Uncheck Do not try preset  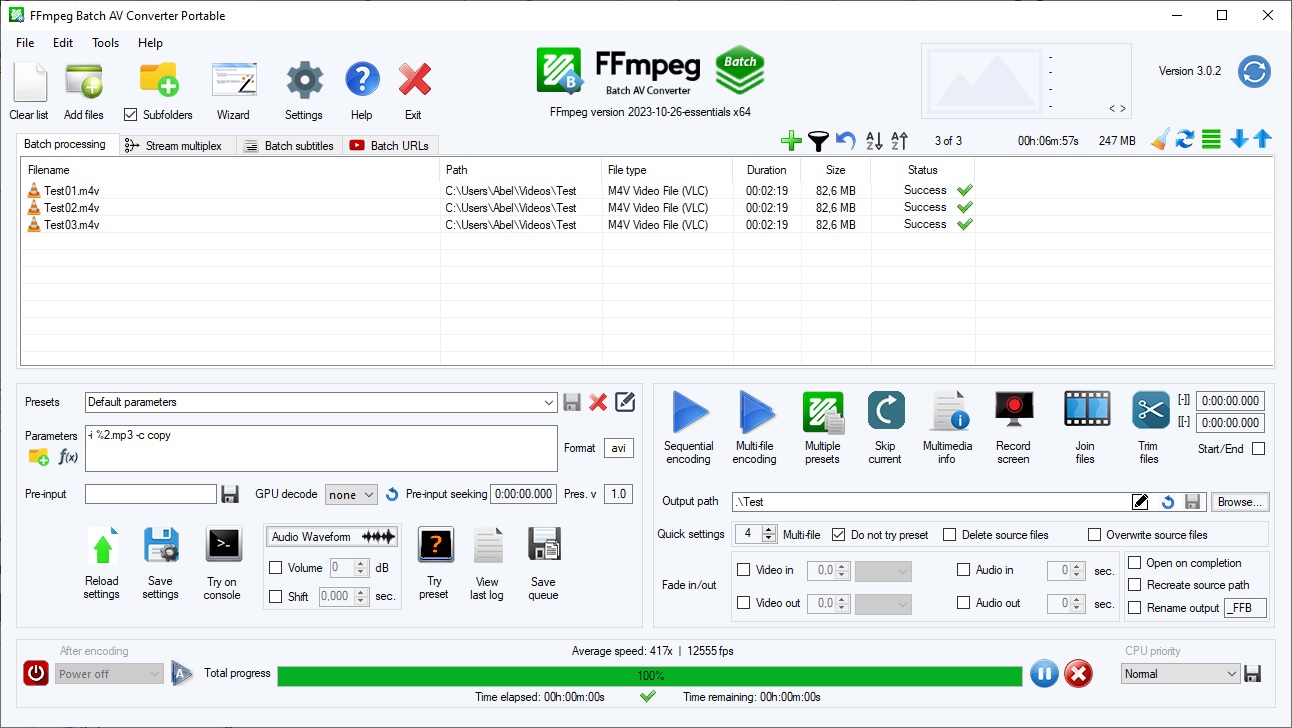[839, 535]
